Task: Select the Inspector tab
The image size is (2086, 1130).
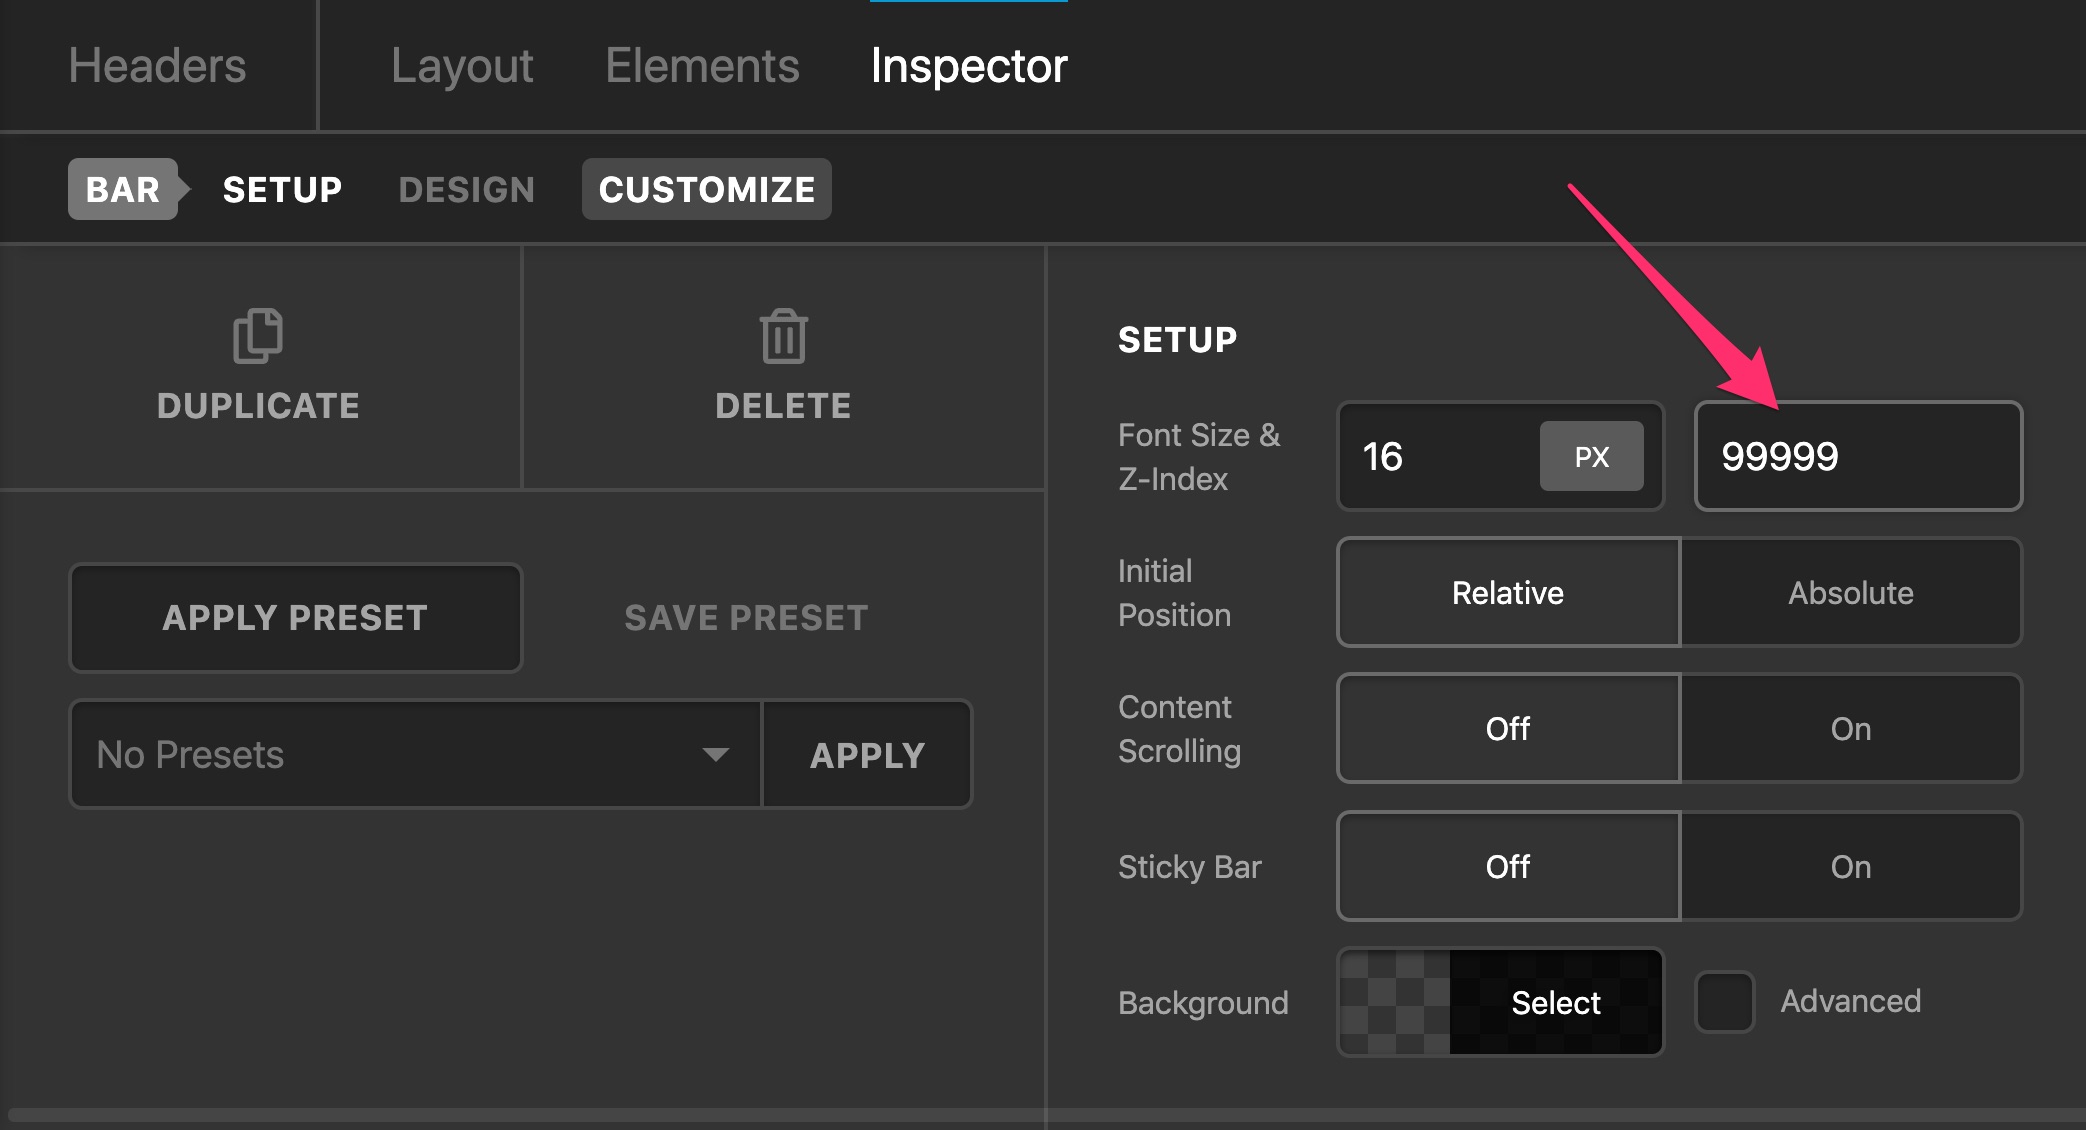Action: [x=969, y=66]
